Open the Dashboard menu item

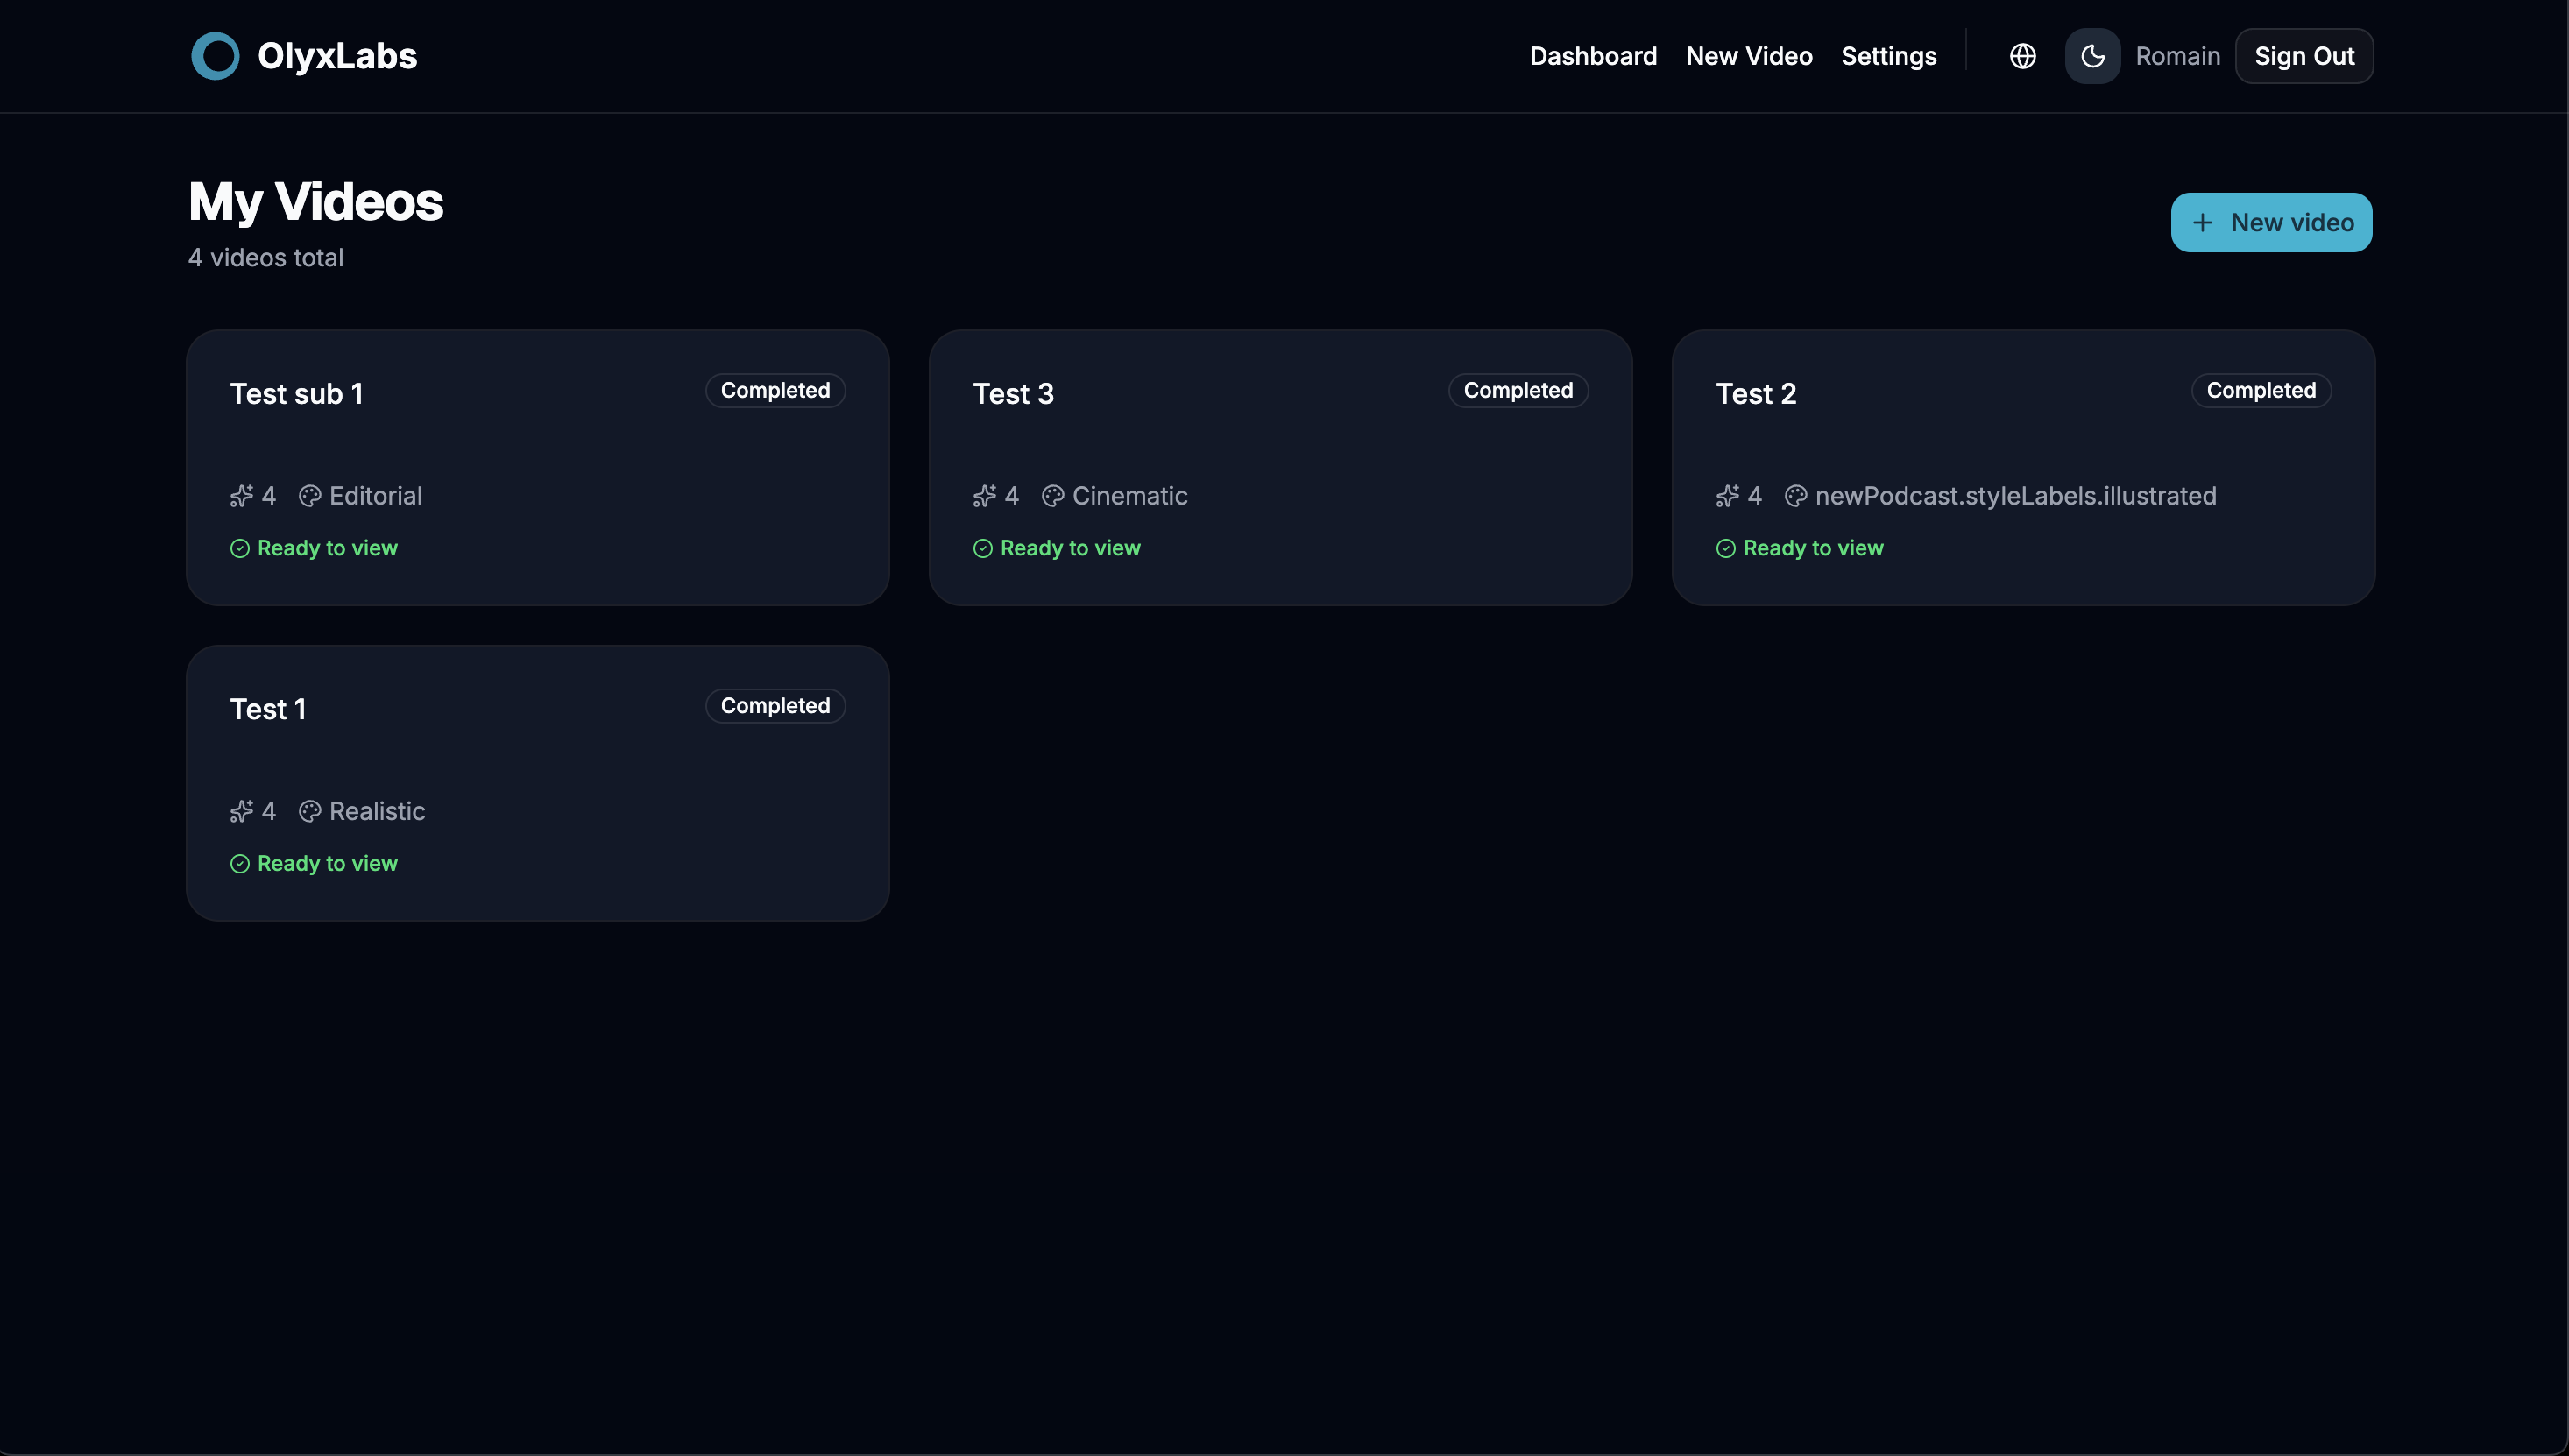pyautogui.click(x=1592, y=56)
